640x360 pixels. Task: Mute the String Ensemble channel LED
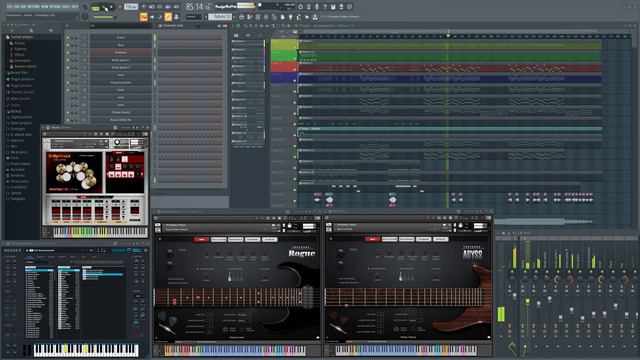[x=68, y=82]
